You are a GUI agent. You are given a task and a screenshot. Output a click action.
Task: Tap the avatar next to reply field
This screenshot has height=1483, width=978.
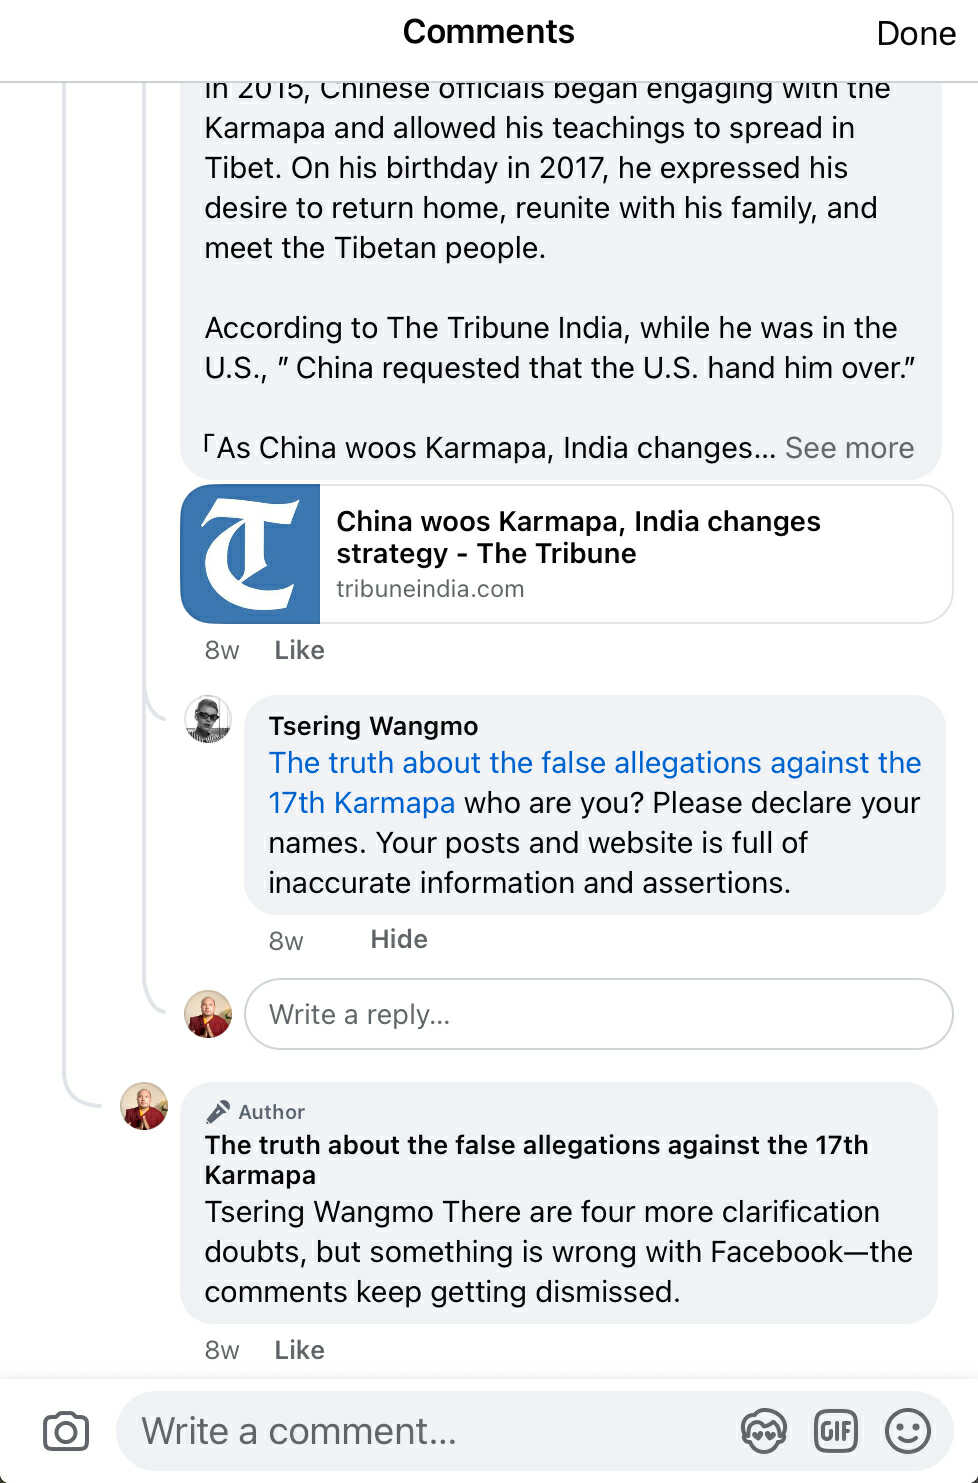(x=208, y=1014)
